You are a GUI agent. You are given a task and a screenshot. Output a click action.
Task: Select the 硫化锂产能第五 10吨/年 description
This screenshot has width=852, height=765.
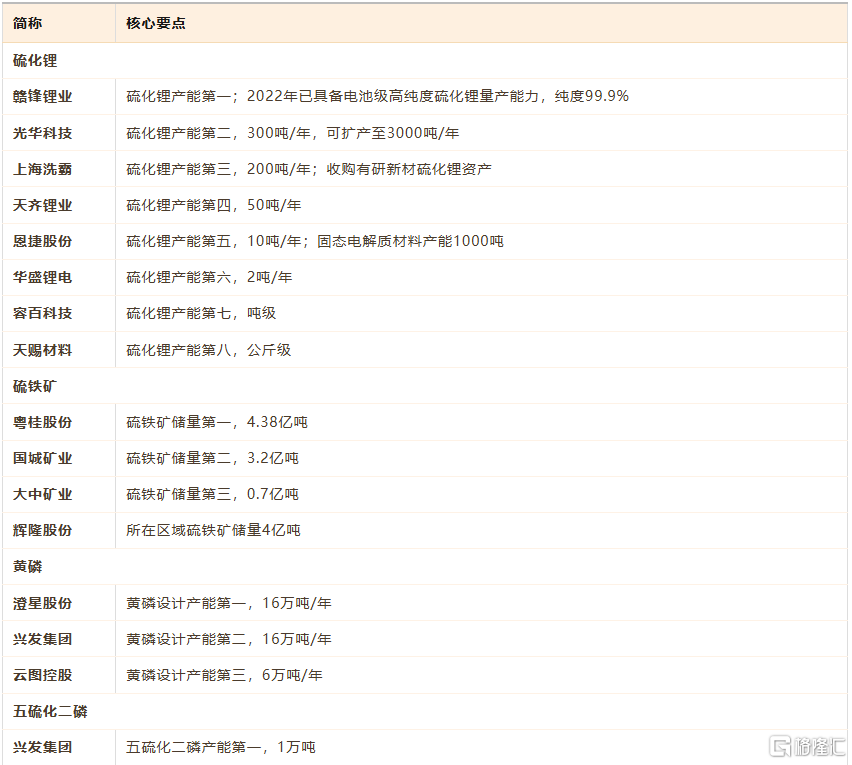tap(315, 241)
